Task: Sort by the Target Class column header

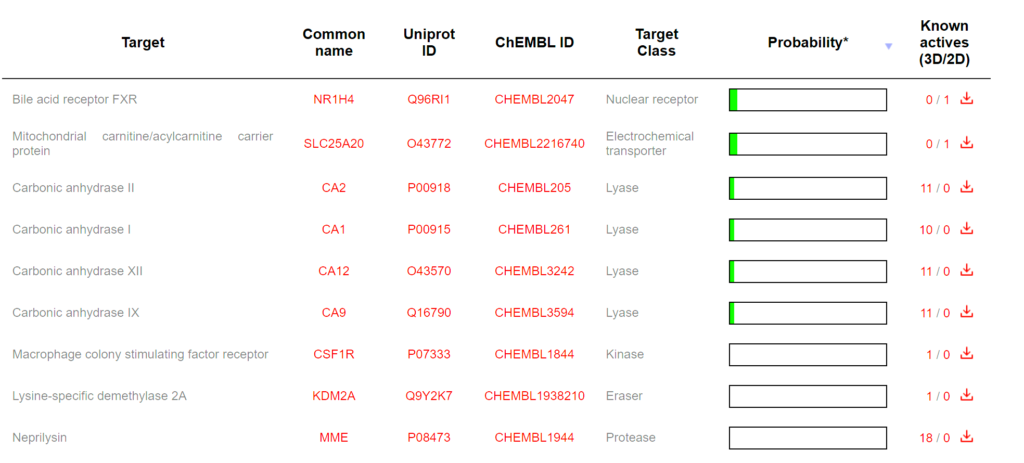Action: (656, 42)
